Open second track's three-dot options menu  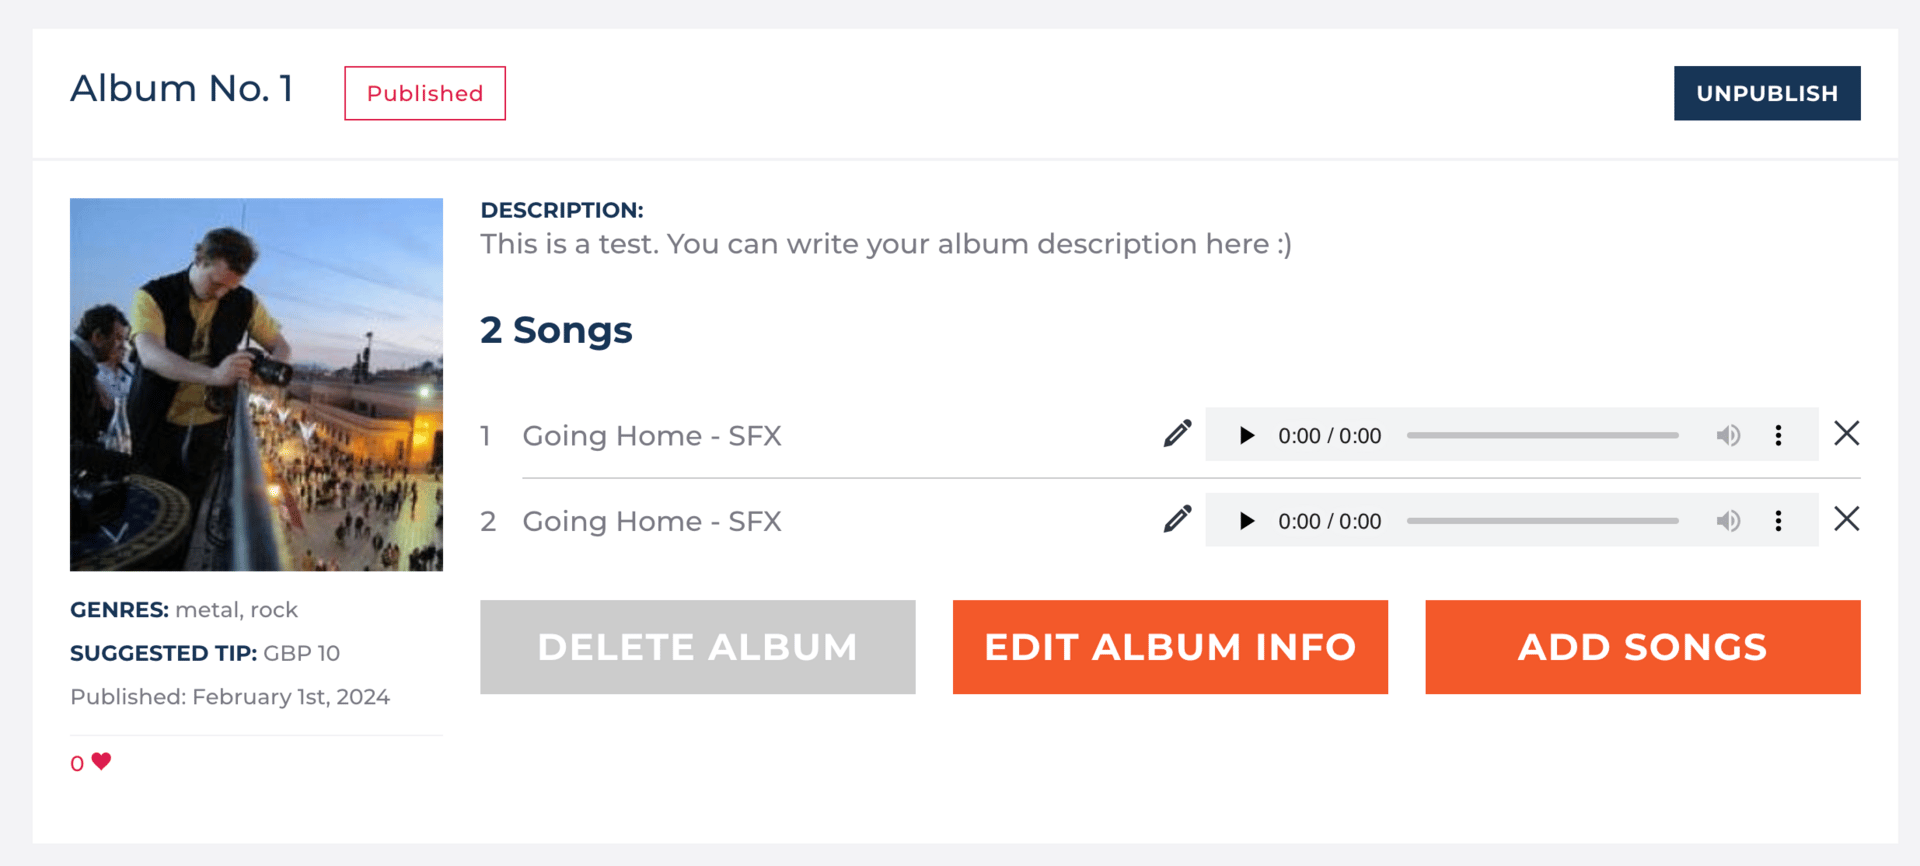(1778, 521)
